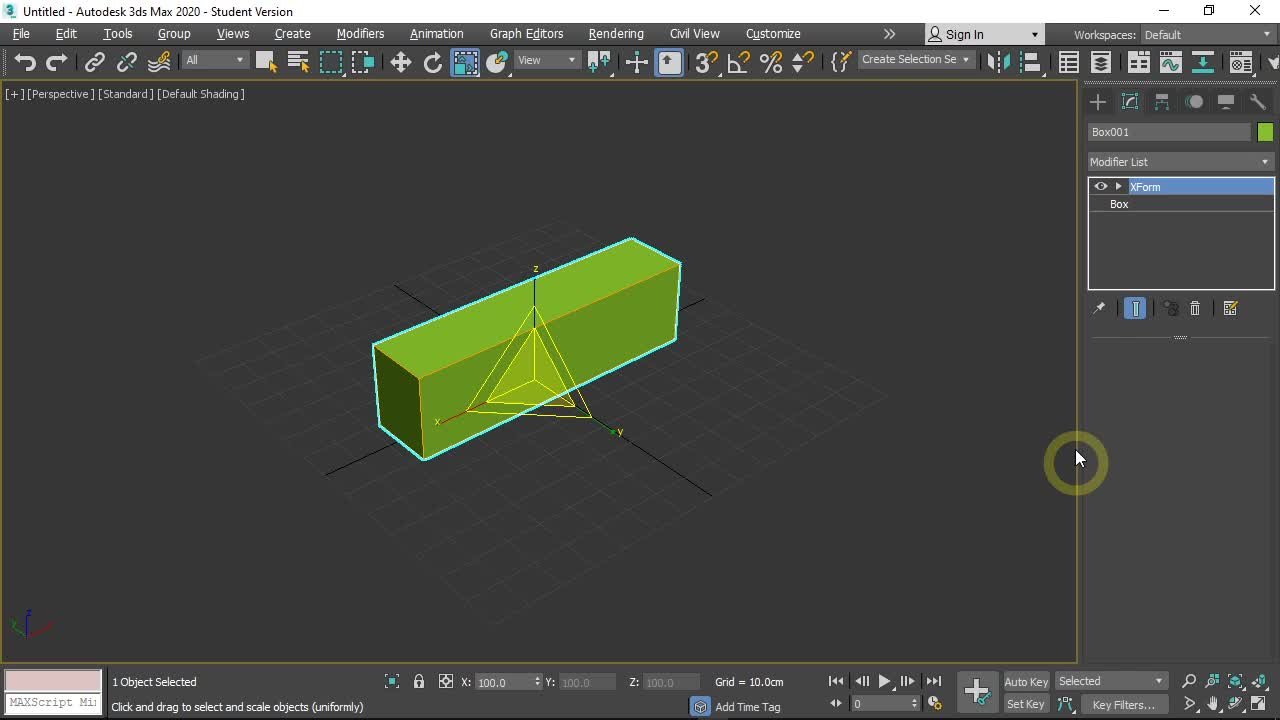Toggle Angle Snap on the toolbar
Screen dimensions: 1280x720
[738, 62]
